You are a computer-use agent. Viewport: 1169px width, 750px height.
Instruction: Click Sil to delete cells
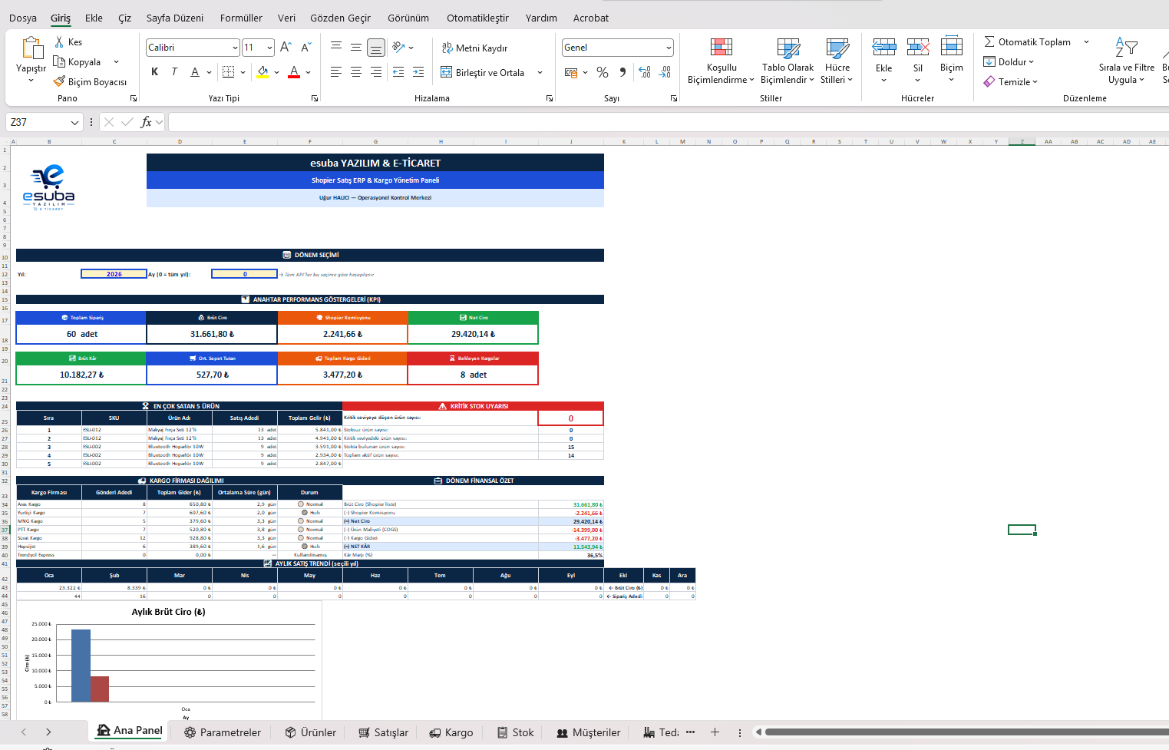918,60
